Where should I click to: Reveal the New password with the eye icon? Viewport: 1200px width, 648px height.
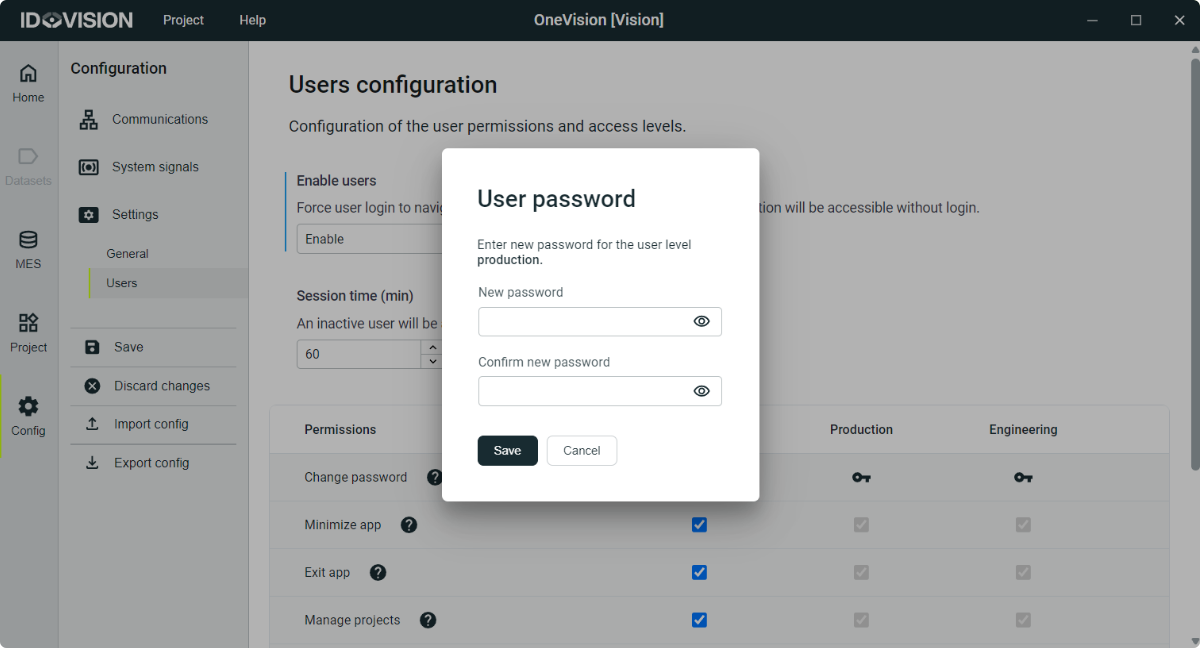point(701,321)
